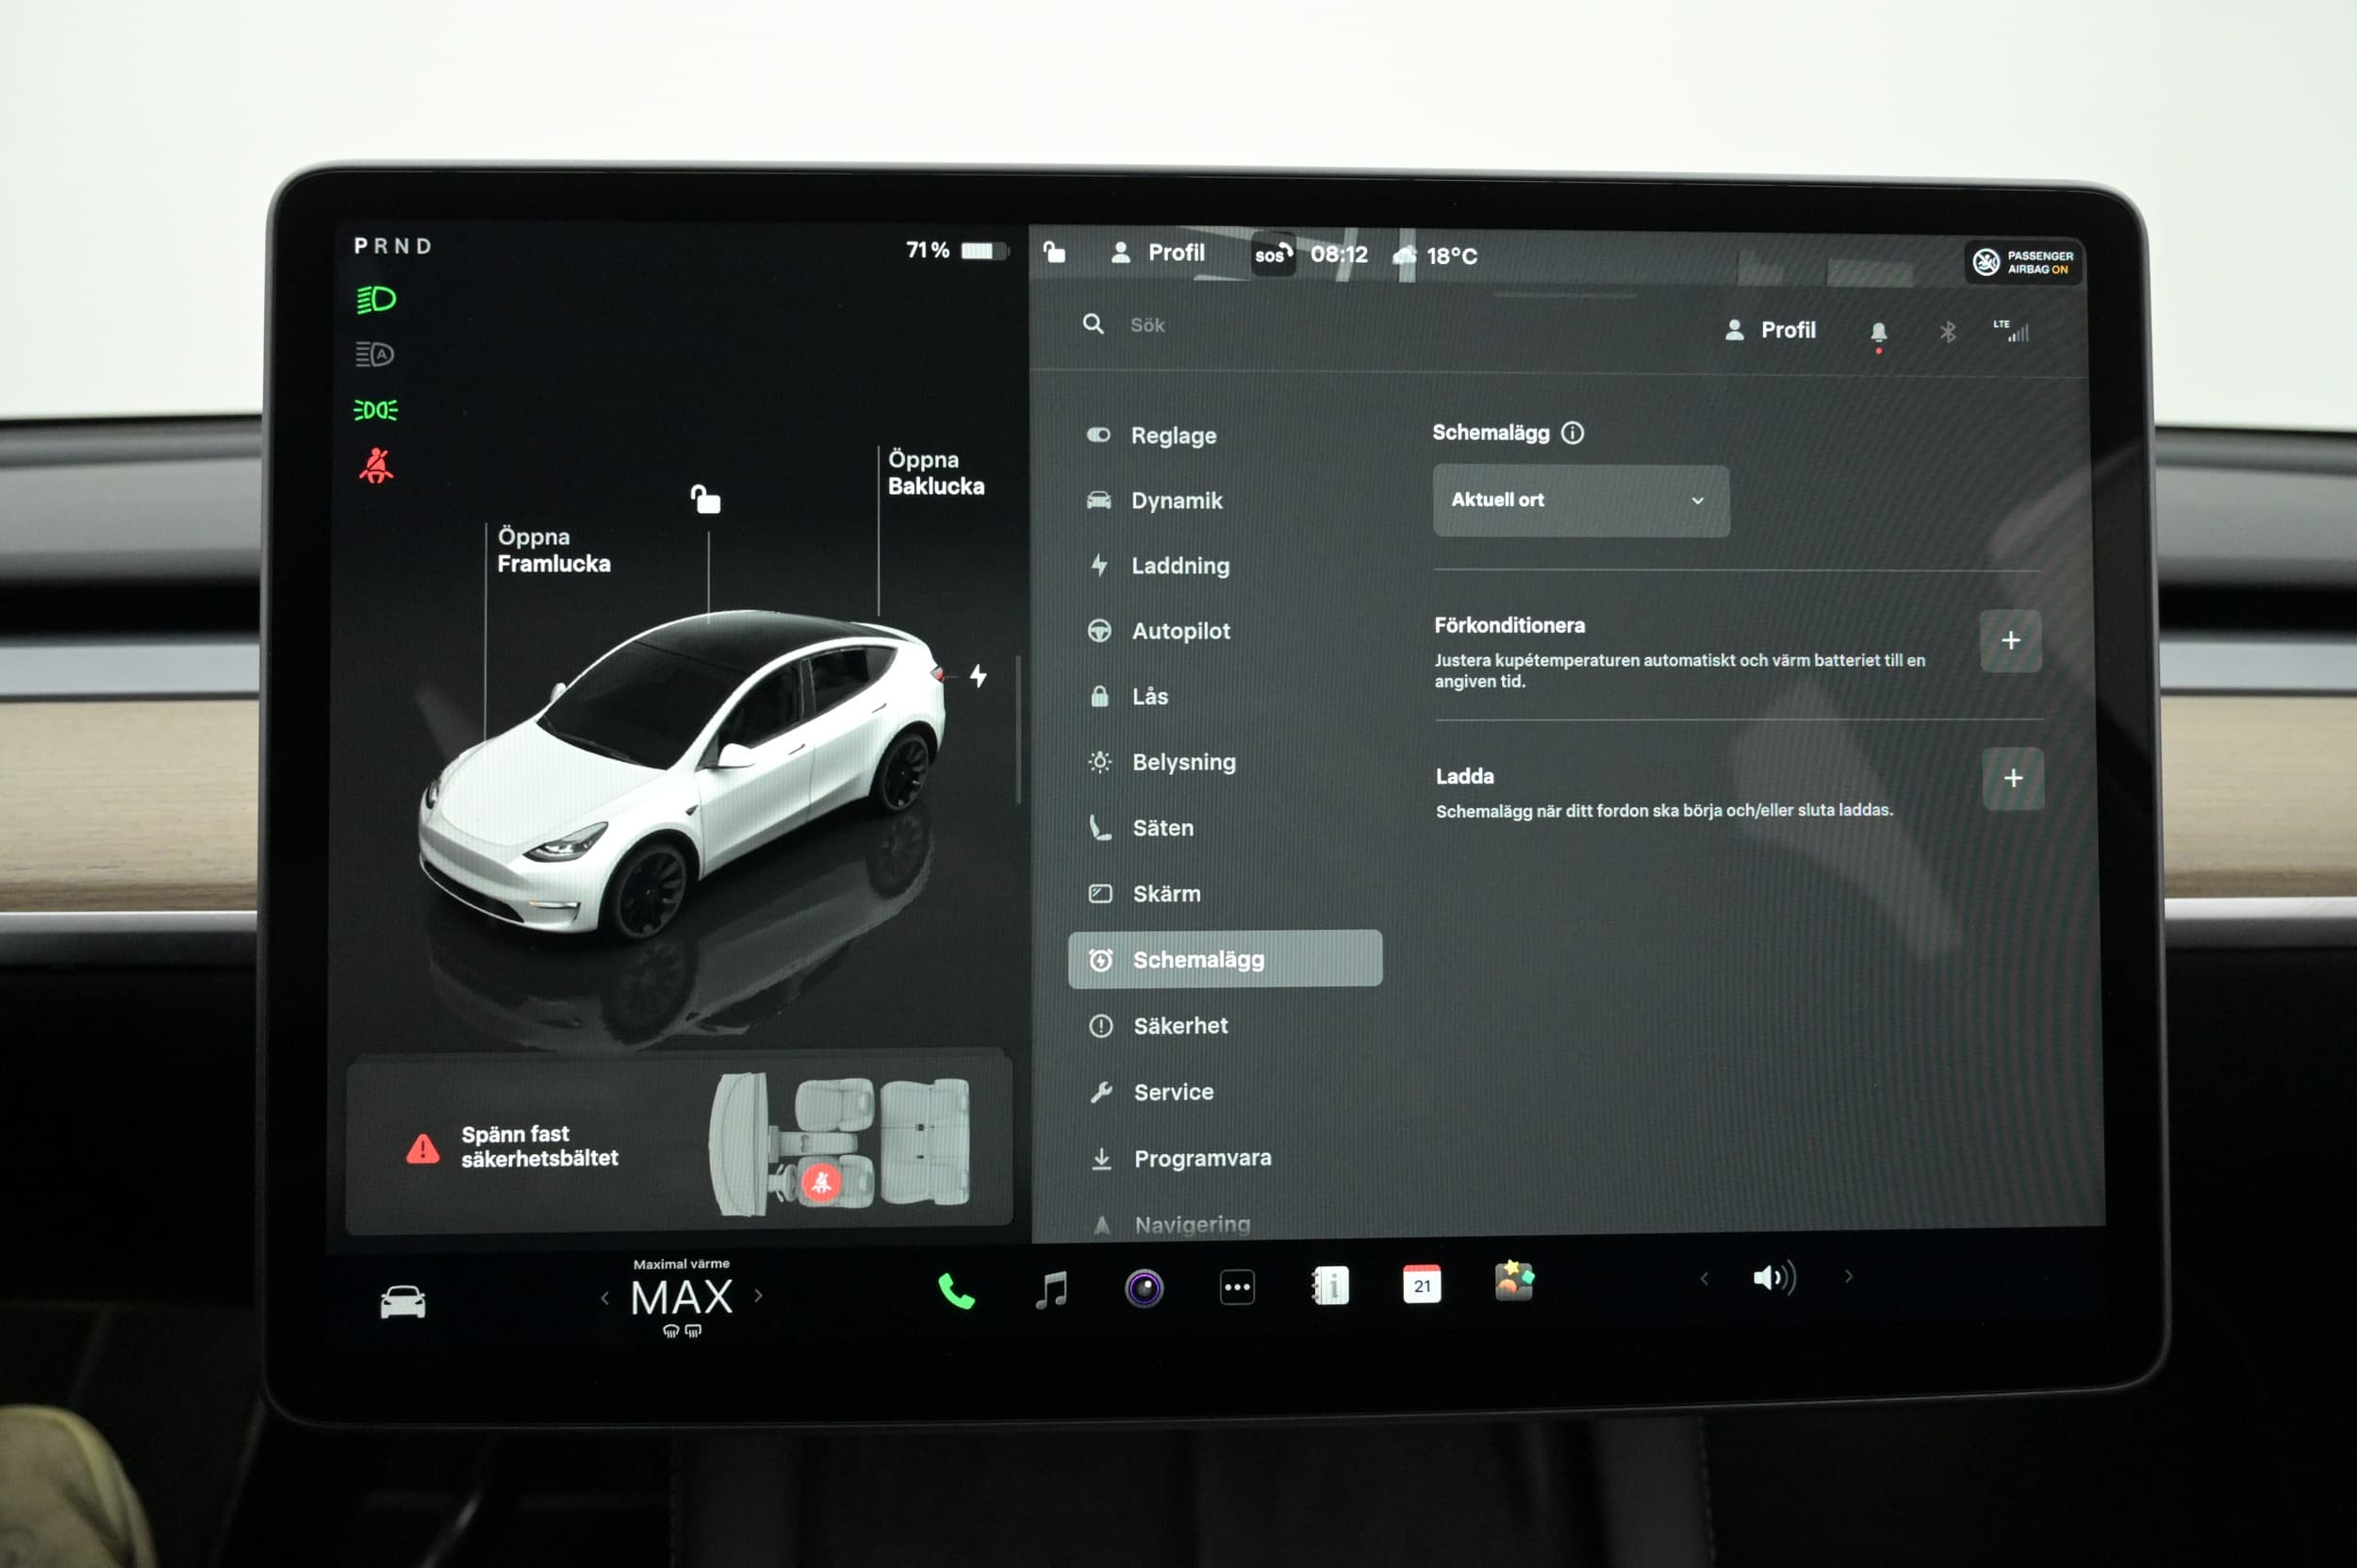2357x1568 pixels.
Task: Open the all apps ellipsis menu
Action: pyautogui.click(x=1237, y=1287)
